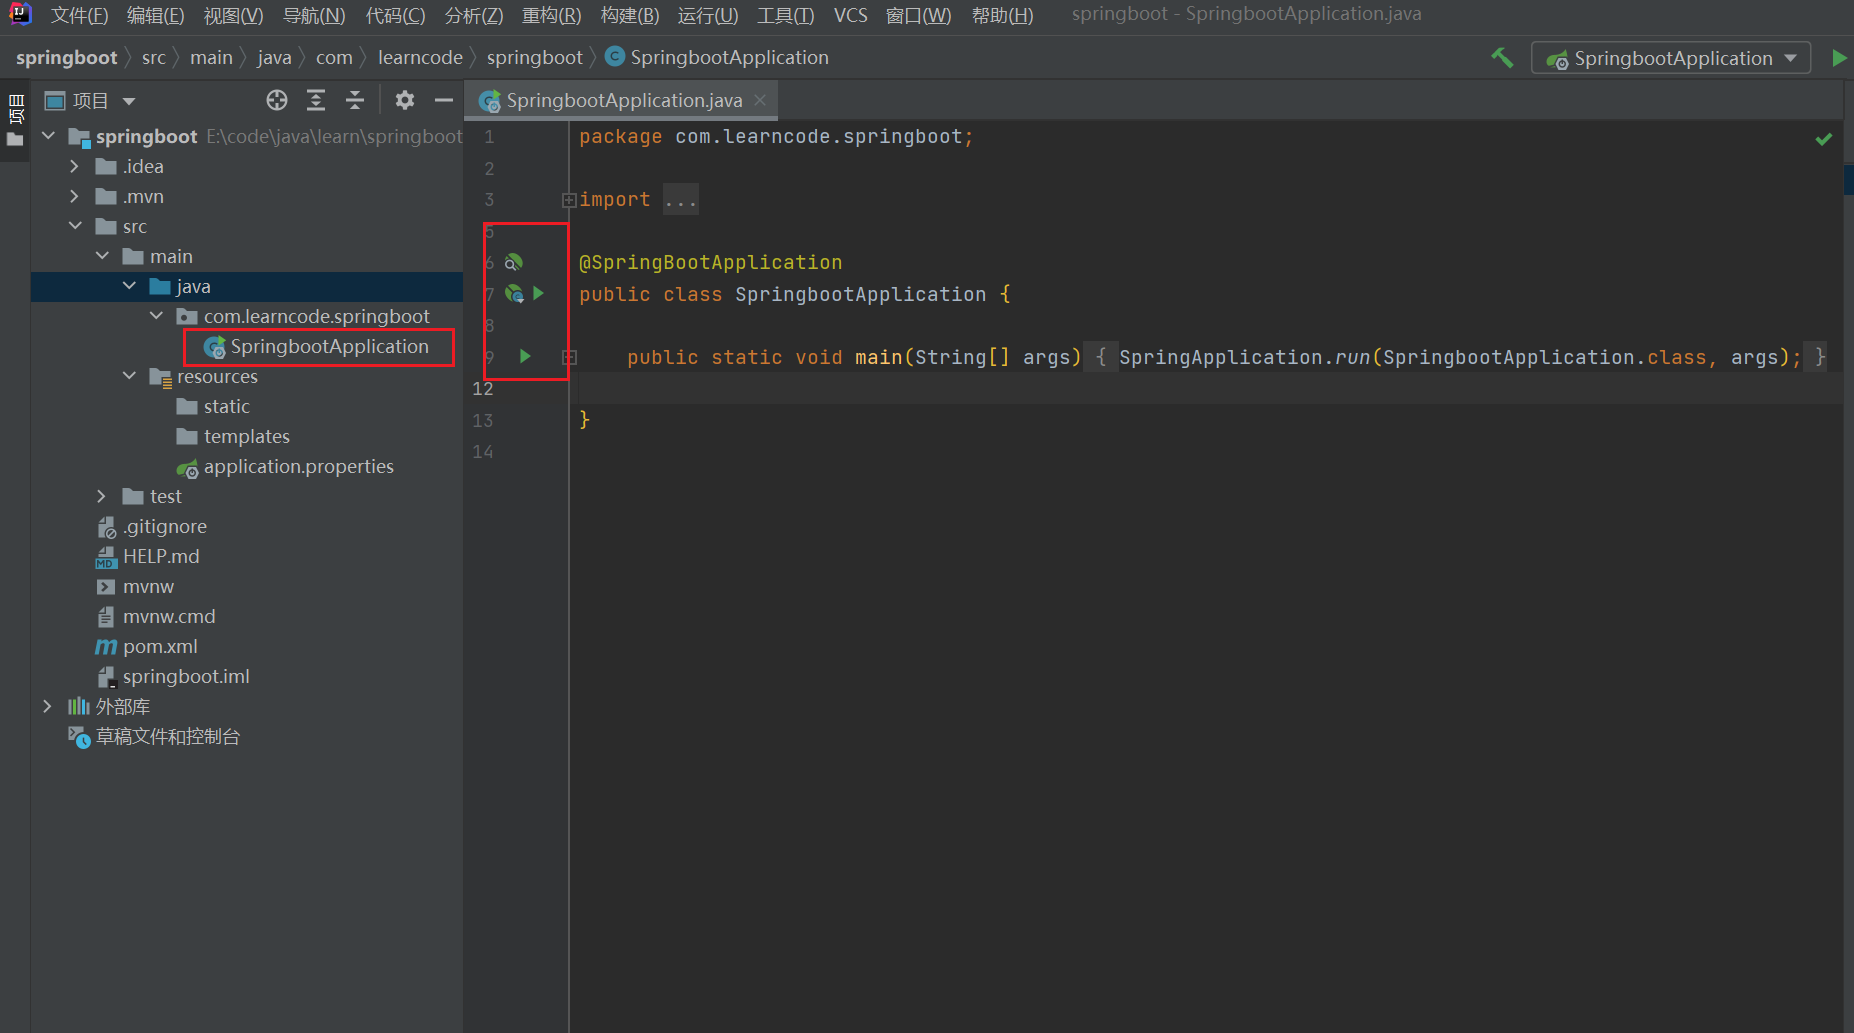The height and width of the screenshot is (1033, 1854).
Task: Open the SpringbootApplication run configuration dropdown
Action: click(x=1671, y=58)
